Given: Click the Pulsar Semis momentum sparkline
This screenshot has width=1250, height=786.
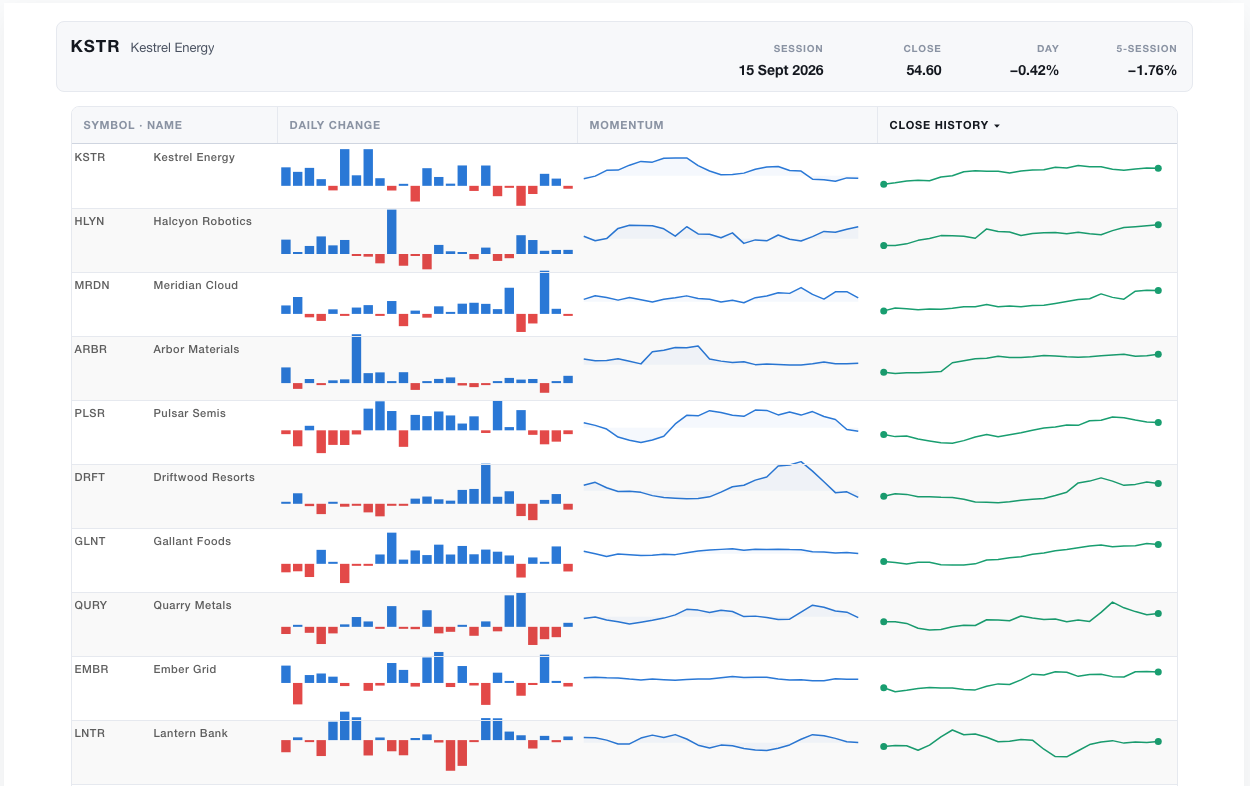Looking at the screenshot, I should [721, 428].
